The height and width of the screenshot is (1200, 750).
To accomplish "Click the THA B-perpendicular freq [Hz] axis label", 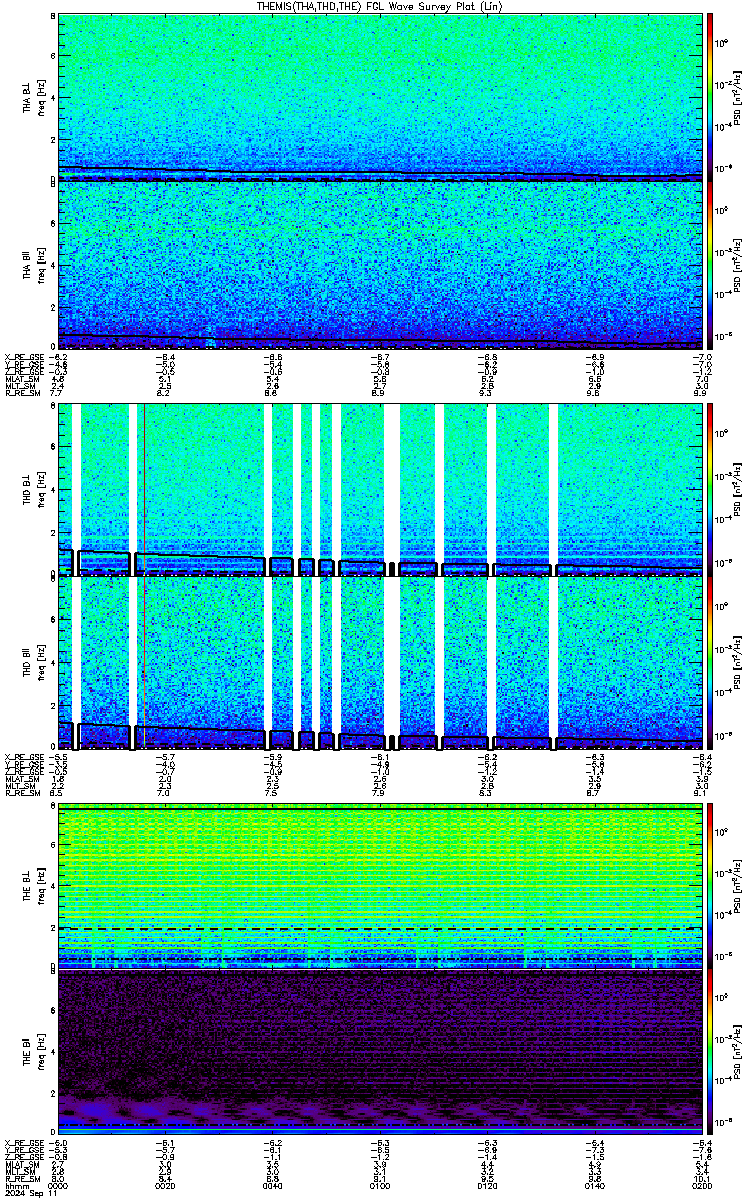I will [41, 96].
